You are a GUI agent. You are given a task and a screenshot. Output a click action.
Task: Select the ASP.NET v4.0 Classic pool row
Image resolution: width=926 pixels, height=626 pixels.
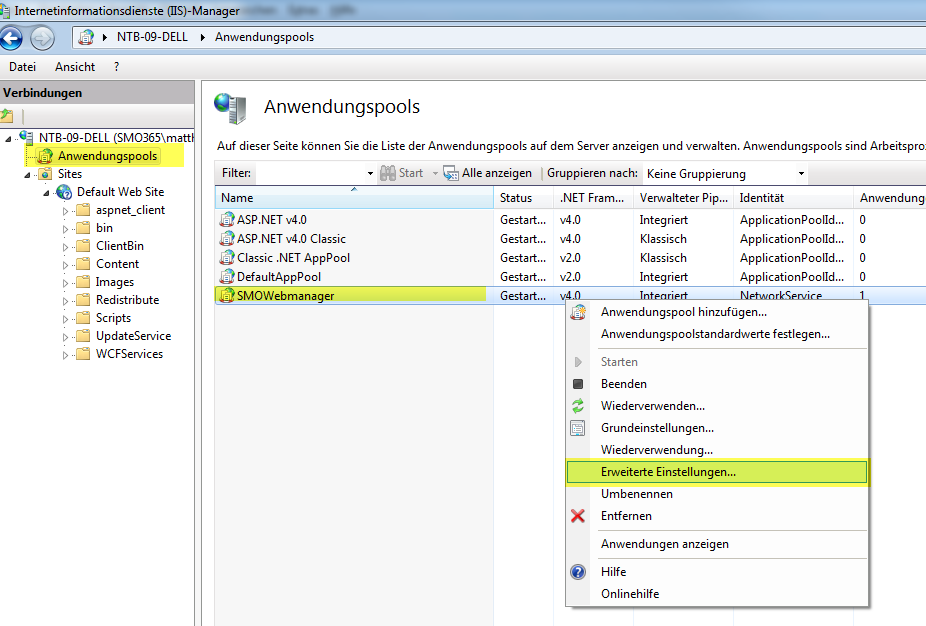(291, 239)
